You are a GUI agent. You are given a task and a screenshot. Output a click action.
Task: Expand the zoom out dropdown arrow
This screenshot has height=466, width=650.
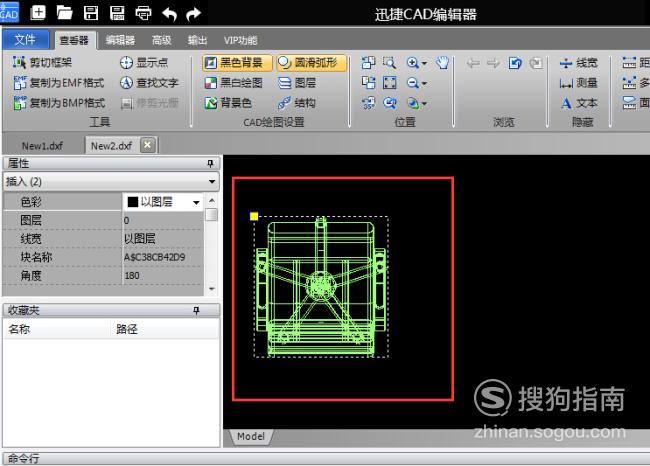(x=424, y=84)
